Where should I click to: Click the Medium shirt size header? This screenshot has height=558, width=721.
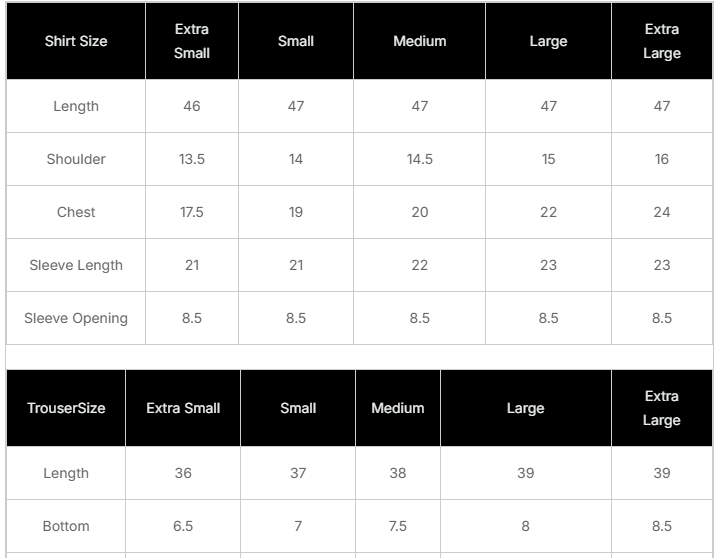[420, 41]
